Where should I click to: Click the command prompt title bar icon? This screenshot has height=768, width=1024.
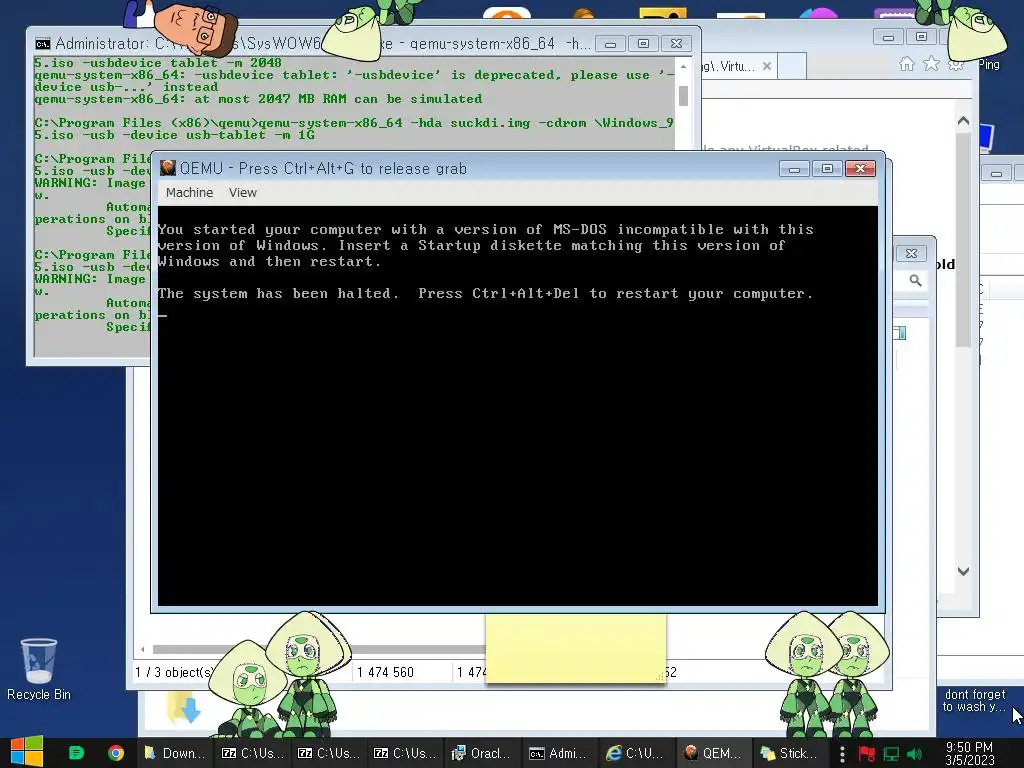(x=42, y=44)
